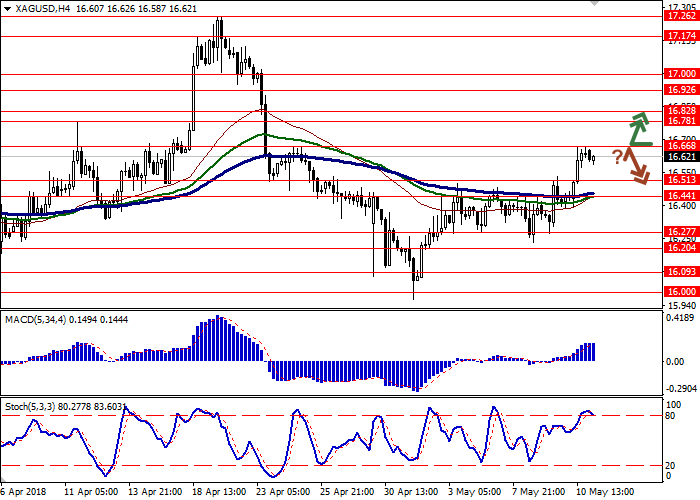Click the 16.093 price level label
Image resolution: width=700 pixels, height=500 pixels.
(681, 271)
